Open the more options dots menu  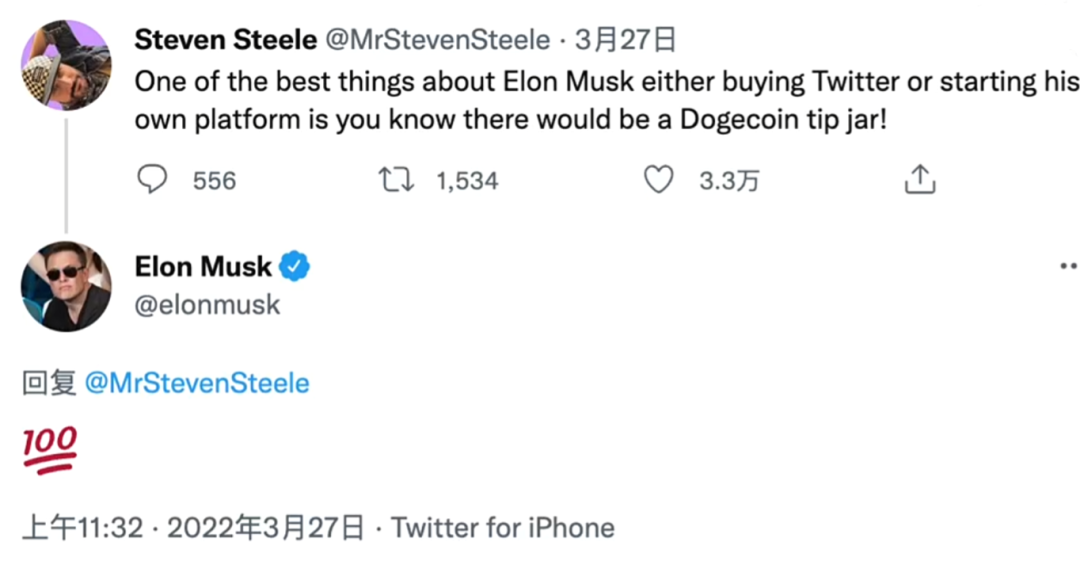[x=1068, y=267]
